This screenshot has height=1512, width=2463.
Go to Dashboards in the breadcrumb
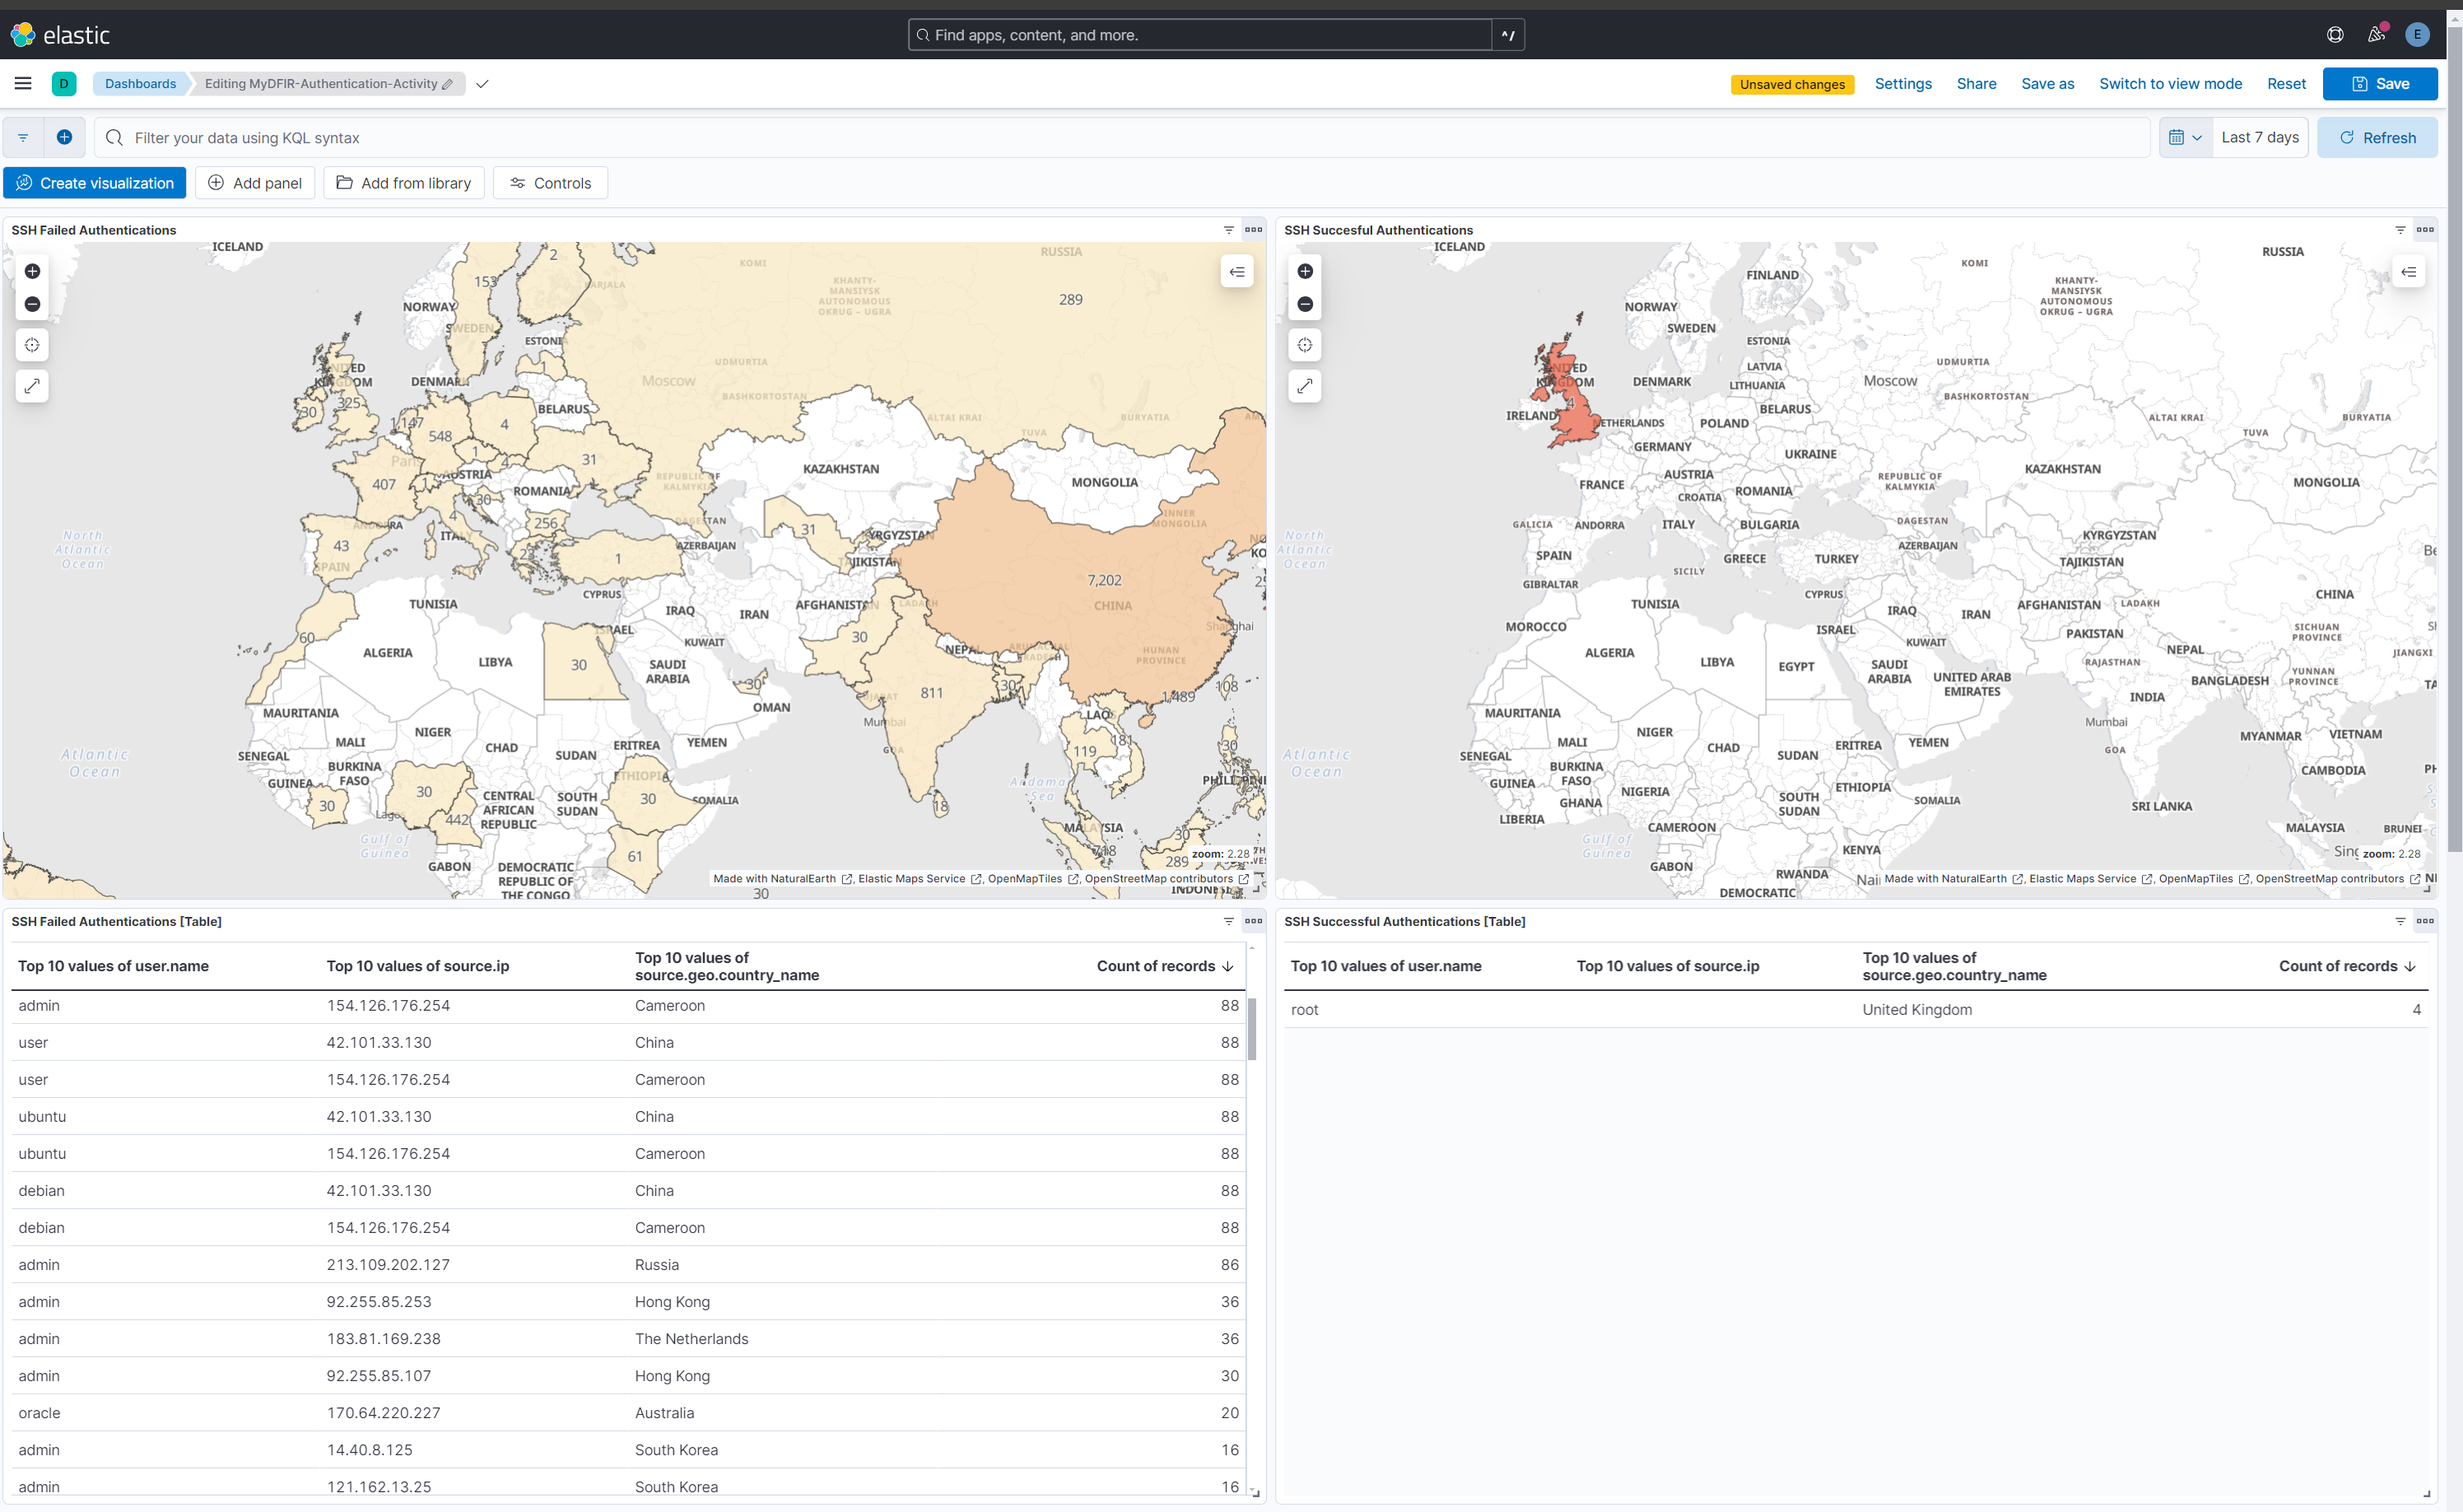tap(140, 83)
